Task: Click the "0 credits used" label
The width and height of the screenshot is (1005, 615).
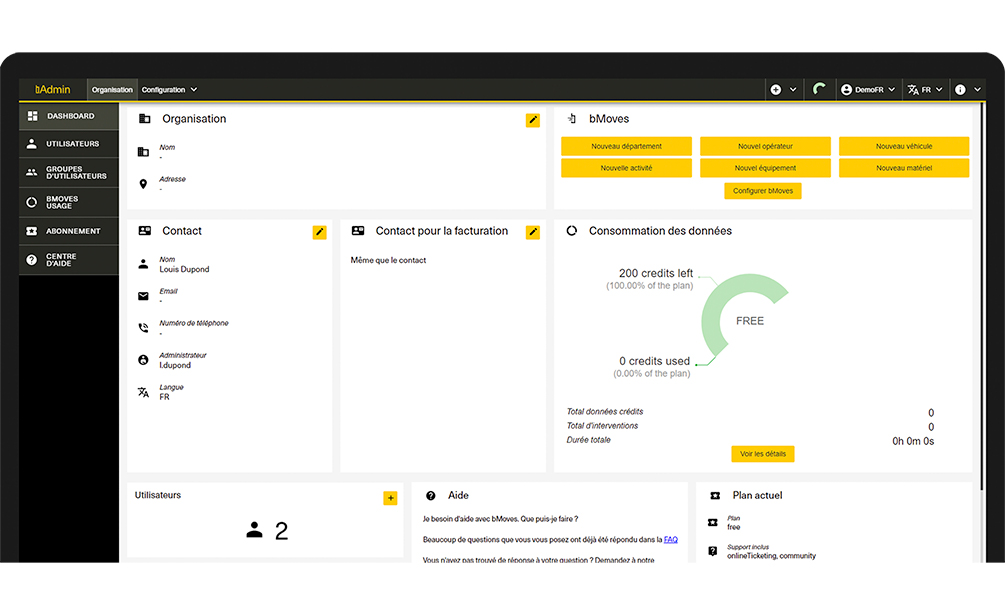Action: click(654, 361)
